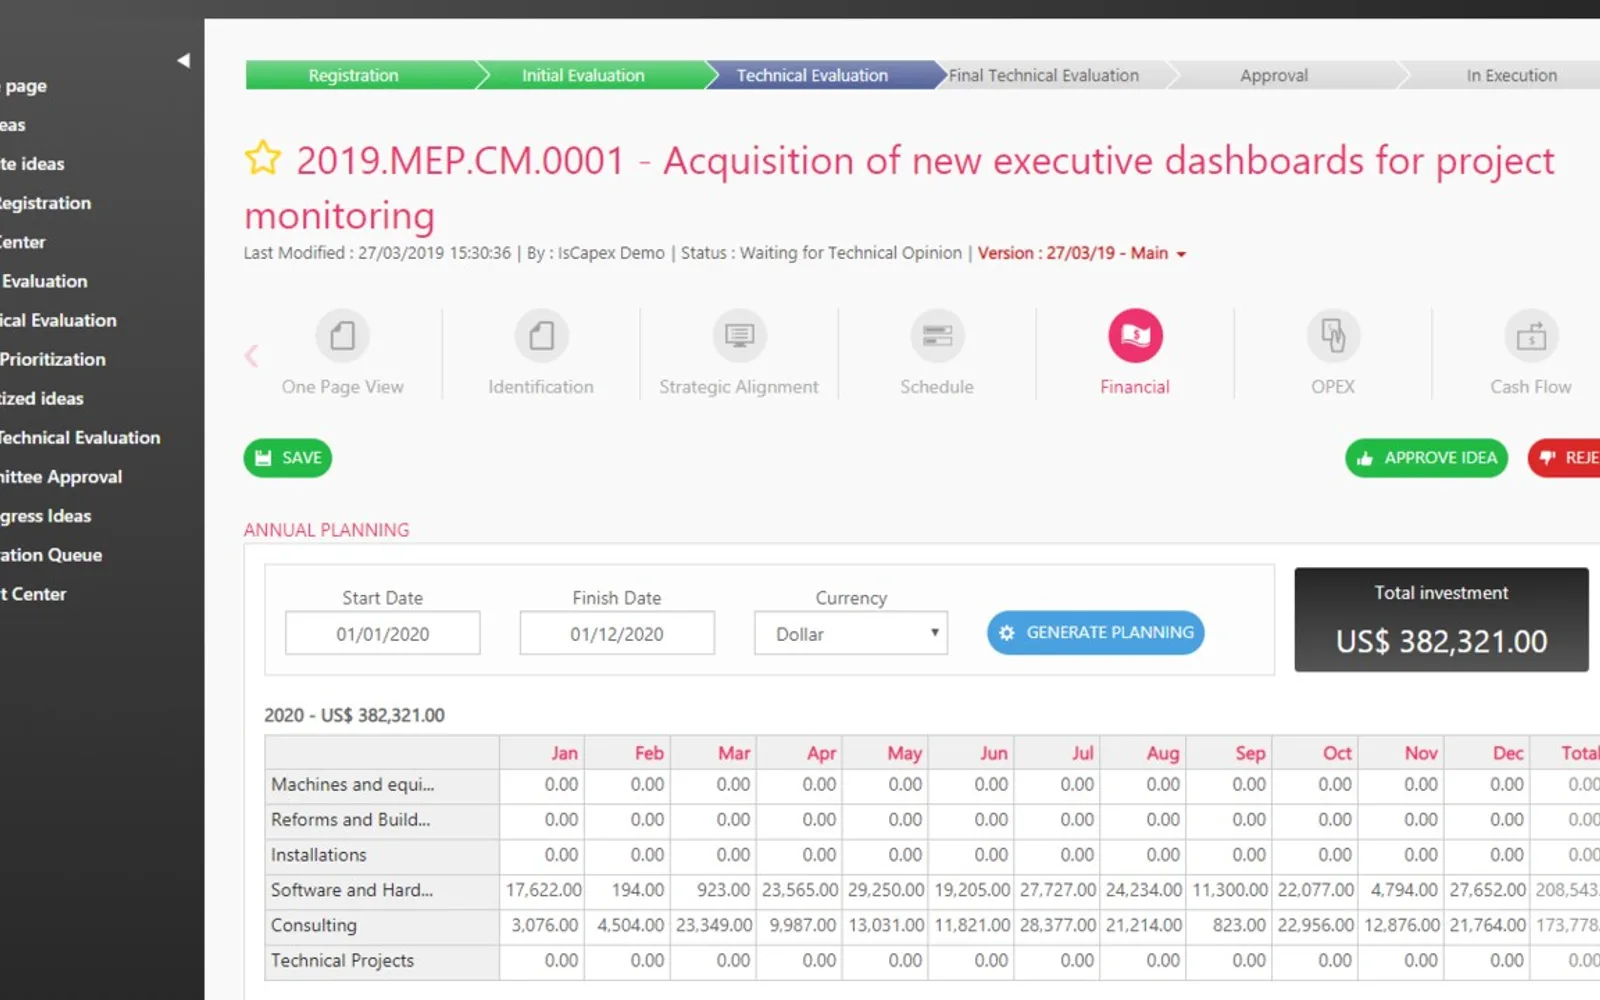The image size is (1600, 1000).
Task: Open the OPEX section icon
Action: [x=1333, y=335]
